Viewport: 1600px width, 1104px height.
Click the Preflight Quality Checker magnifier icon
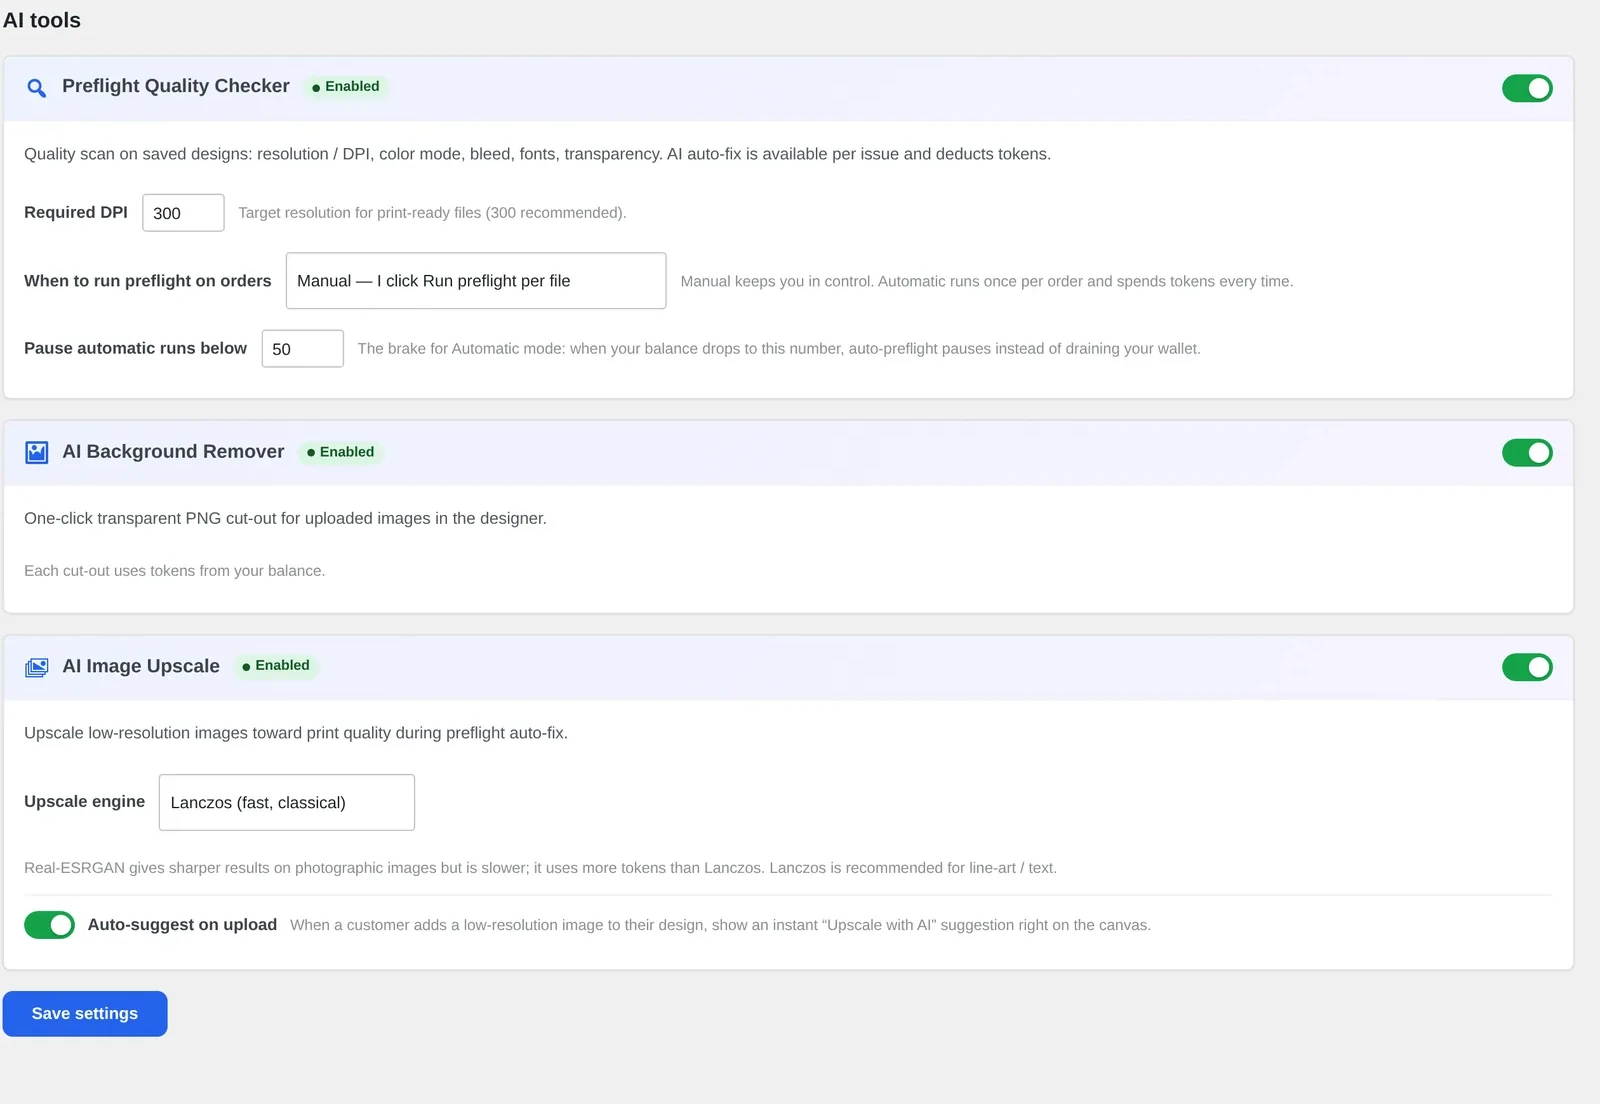[x=36, y=88]
